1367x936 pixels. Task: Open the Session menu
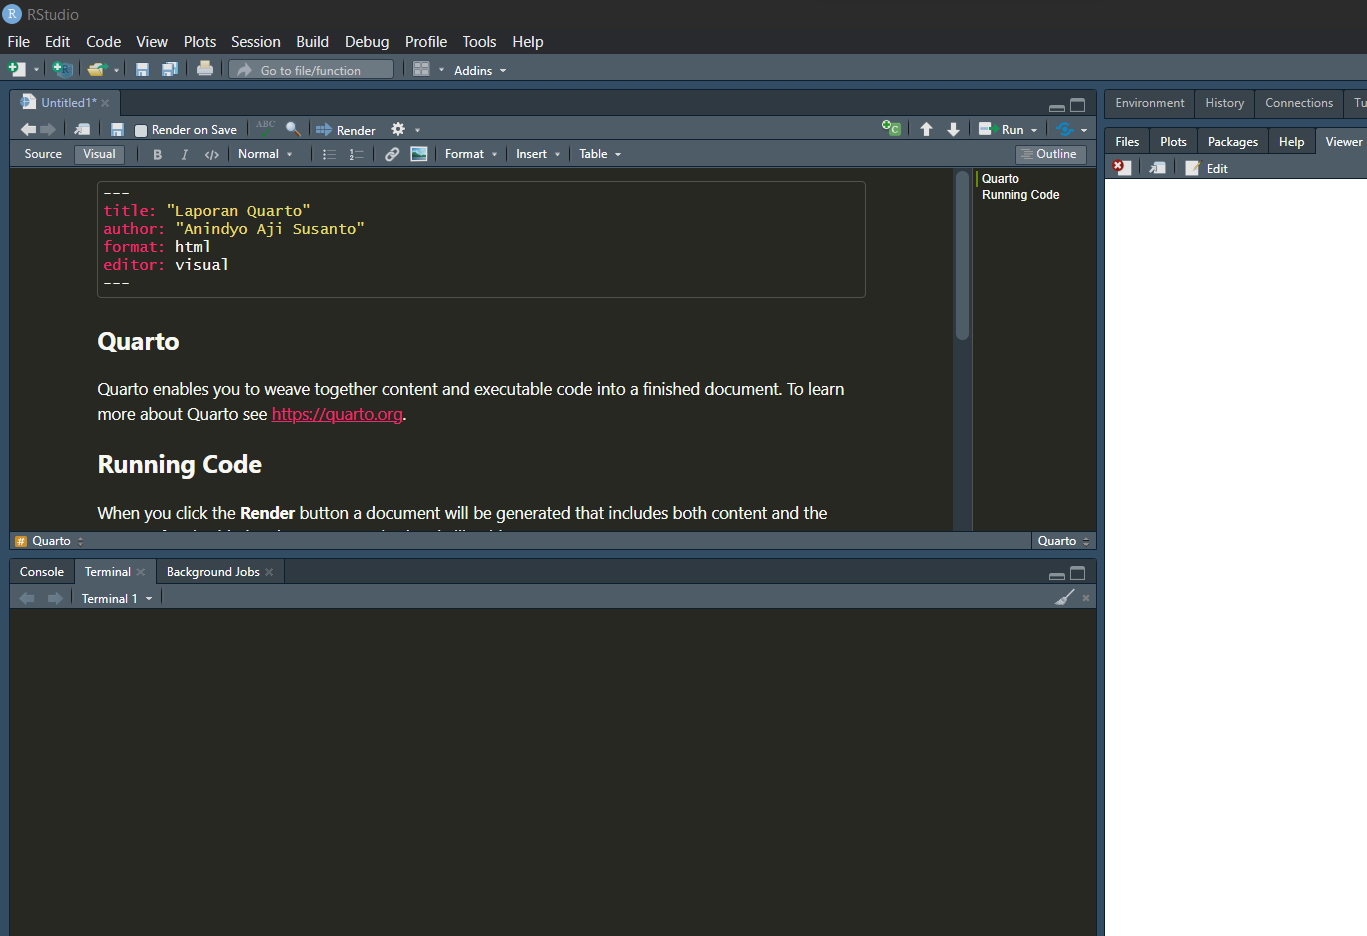(256, 42)
